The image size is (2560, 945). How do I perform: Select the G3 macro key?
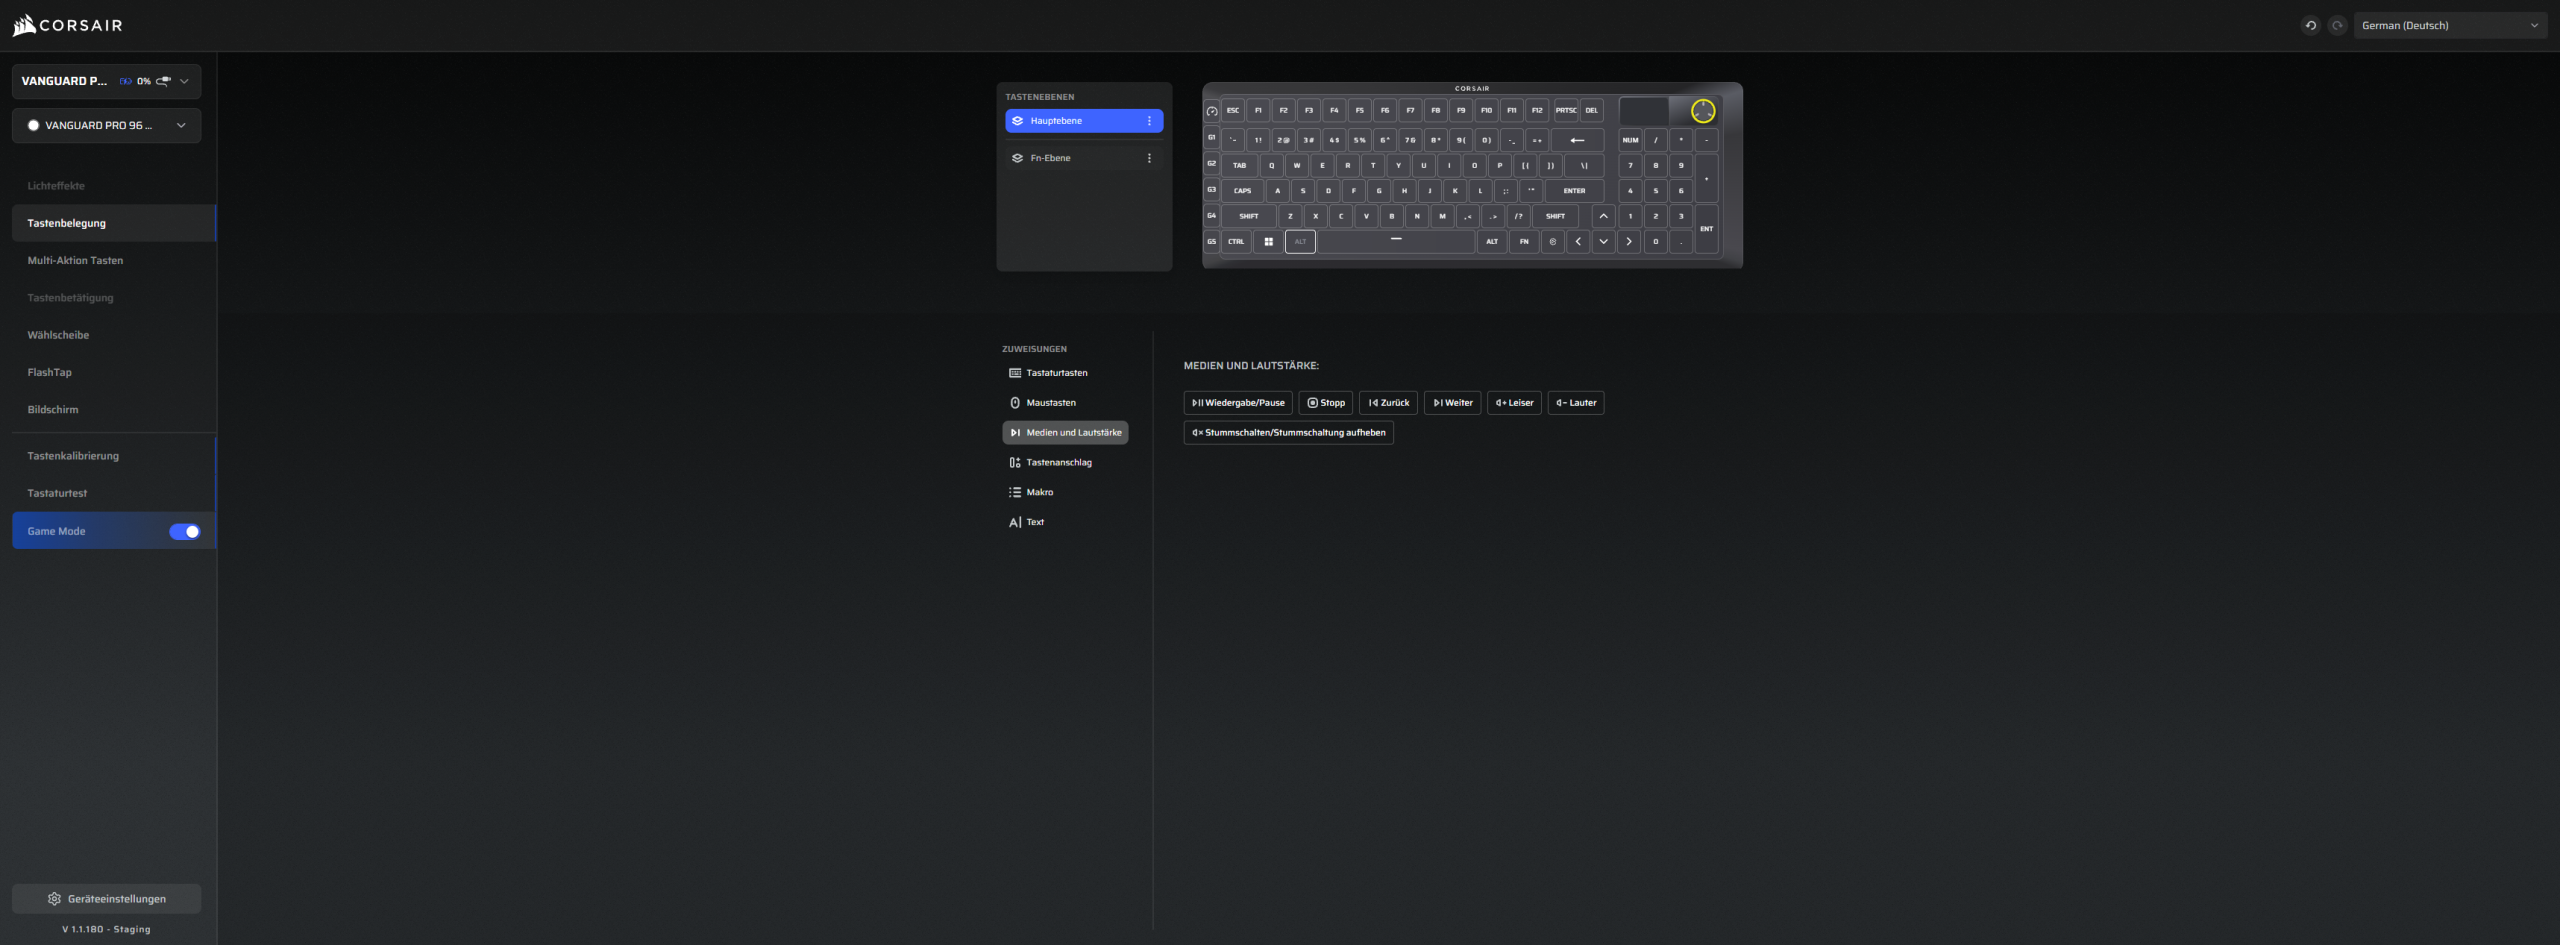1211,190
